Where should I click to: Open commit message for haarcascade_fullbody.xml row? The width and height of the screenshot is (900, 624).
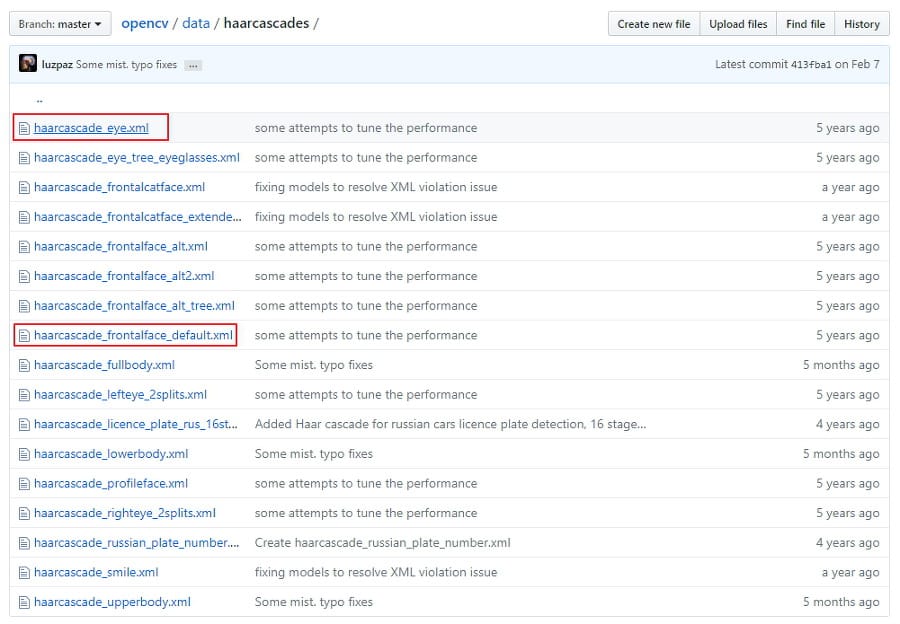313,366
